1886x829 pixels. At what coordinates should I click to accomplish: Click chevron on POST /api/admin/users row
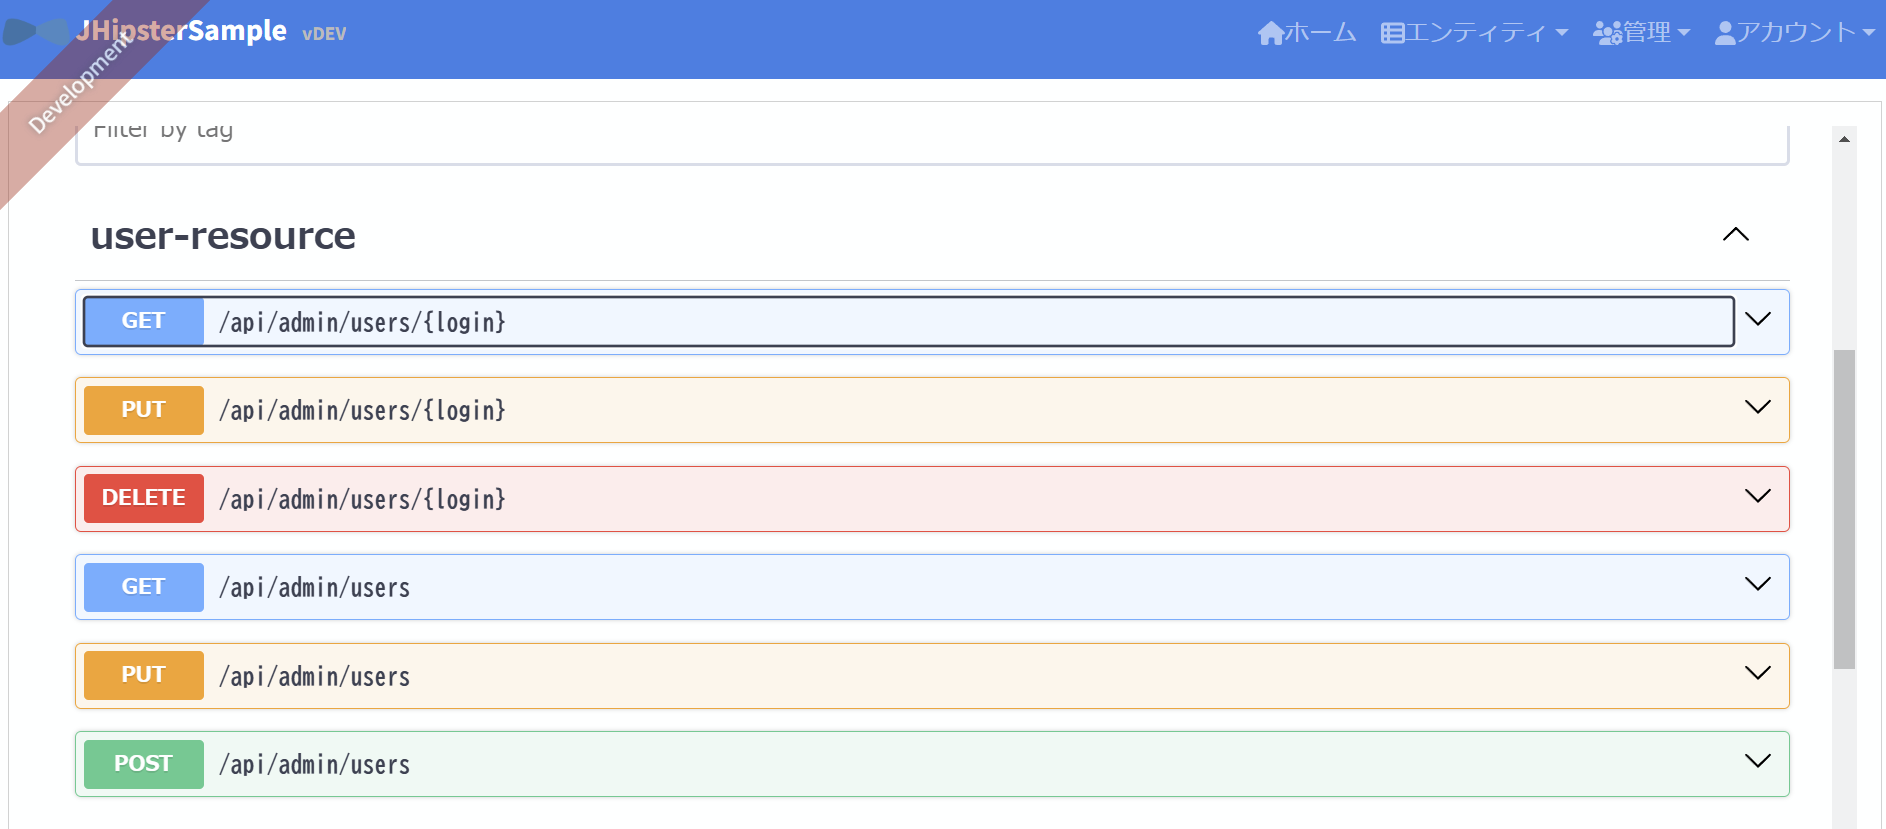click(x=1758, y=761)
